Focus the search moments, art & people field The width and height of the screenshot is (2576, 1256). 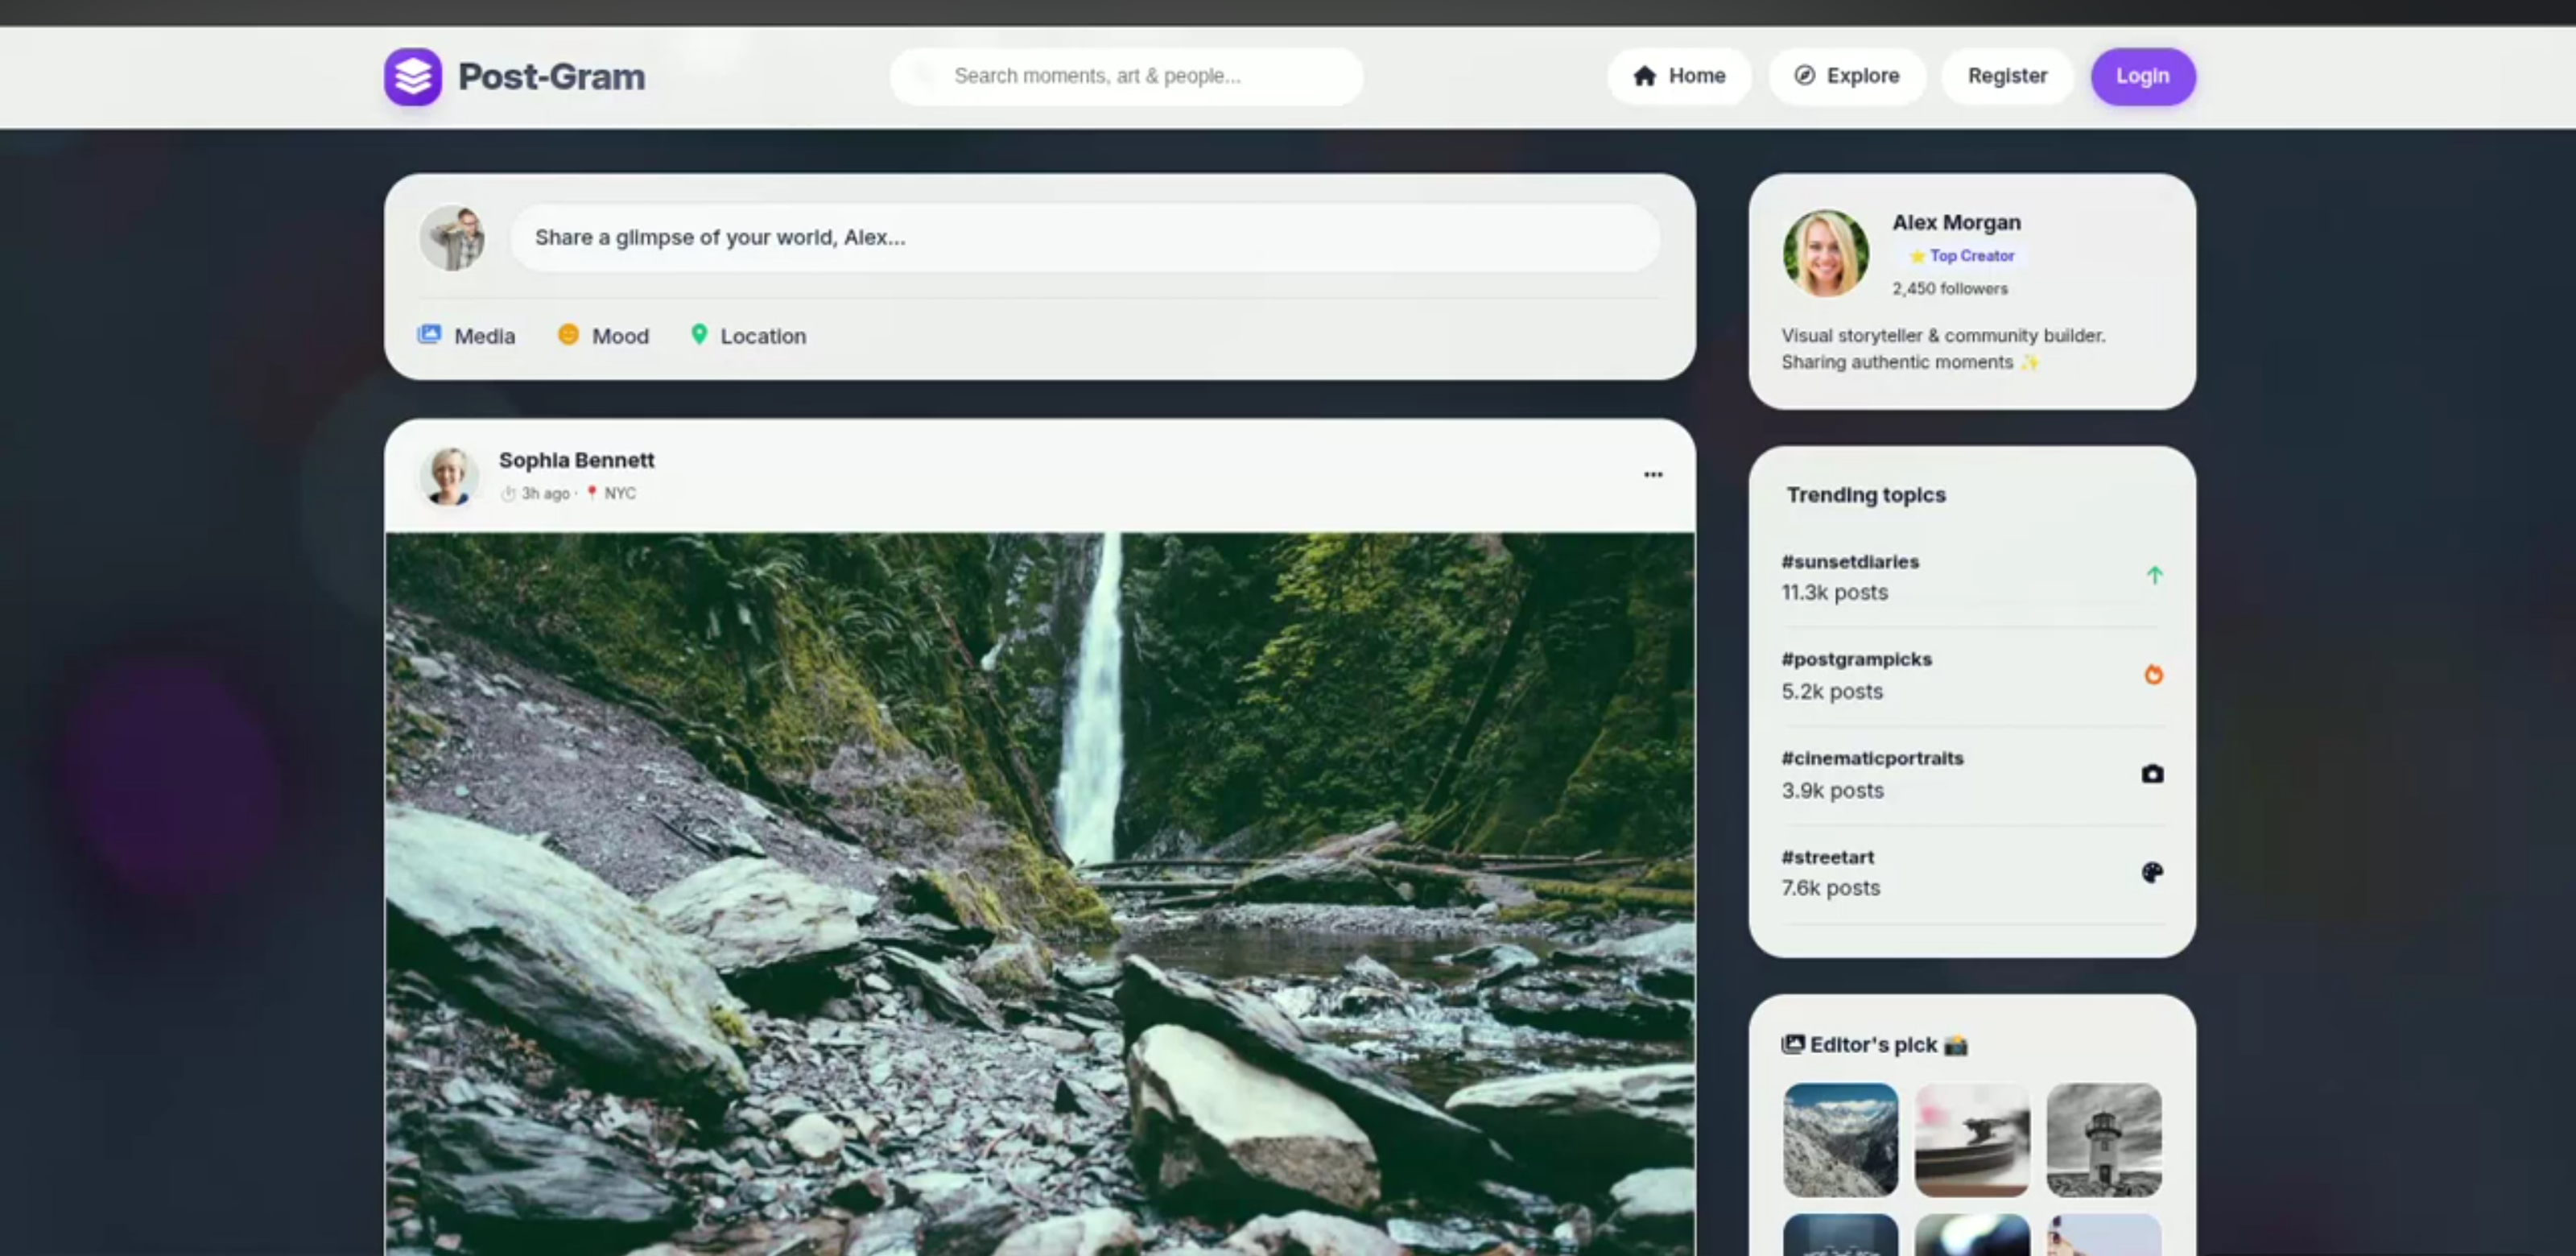pyautogui.click(x=1126, y=76)
